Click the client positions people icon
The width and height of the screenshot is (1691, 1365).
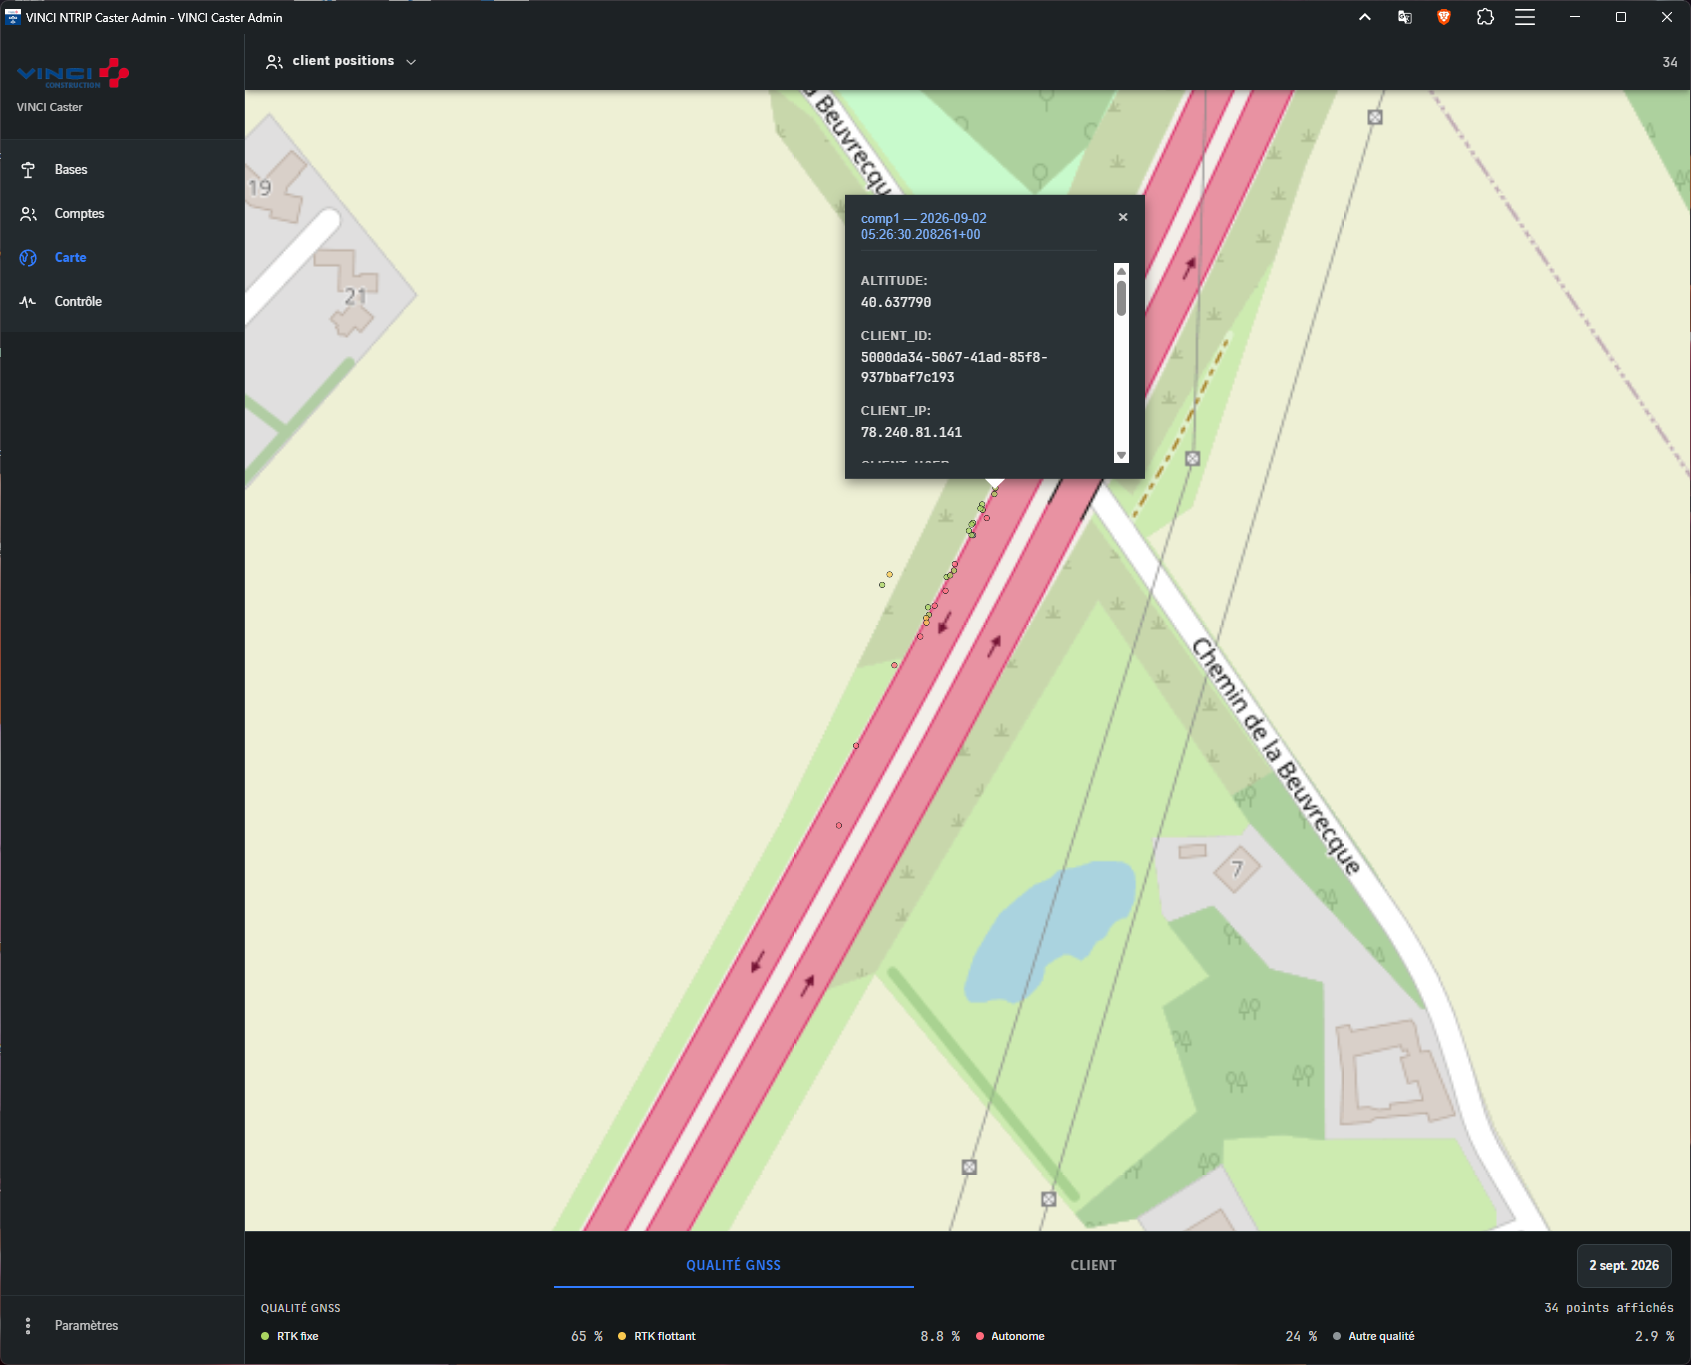(274, 62)
